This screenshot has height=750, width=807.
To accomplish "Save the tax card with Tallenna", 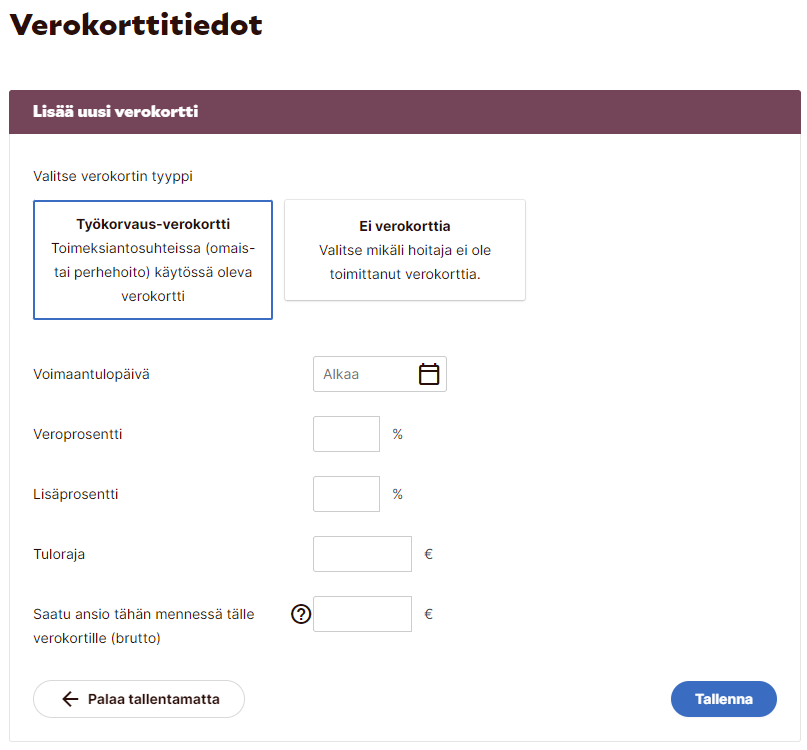I will (723, 699).
